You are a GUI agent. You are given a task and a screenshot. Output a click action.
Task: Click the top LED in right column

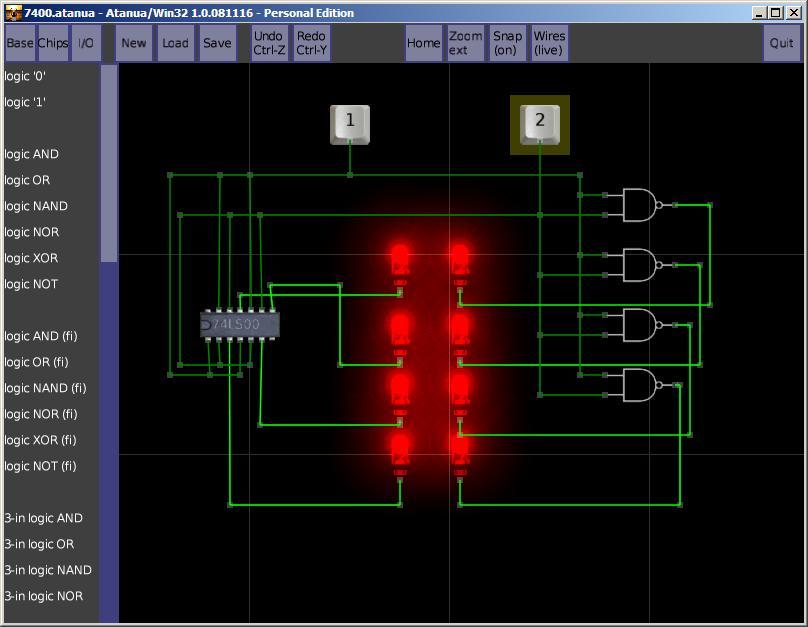tap(460, 264)
